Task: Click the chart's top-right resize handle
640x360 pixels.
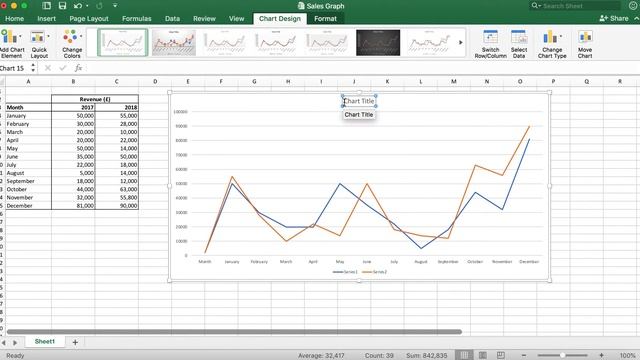Action: point(549,93)
